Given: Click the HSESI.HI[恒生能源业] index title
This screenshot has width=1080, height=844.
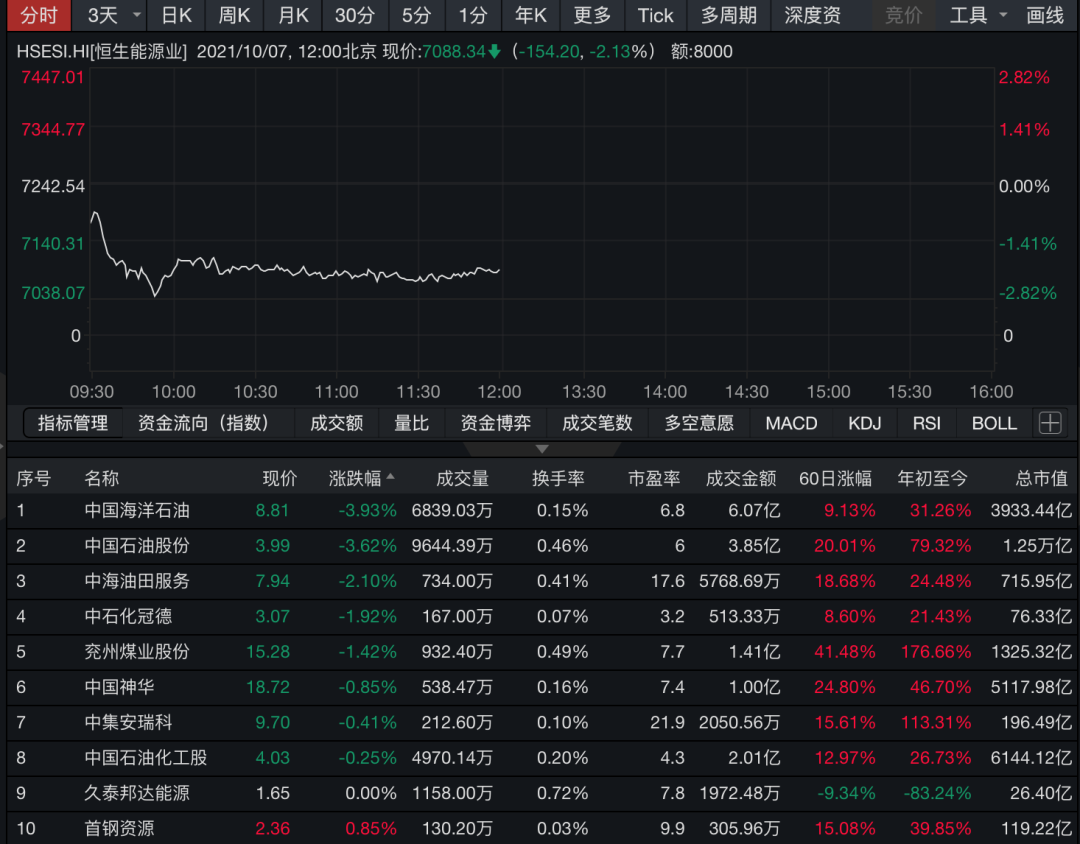Looking at the screenshot, I should (x=102, y=52).
